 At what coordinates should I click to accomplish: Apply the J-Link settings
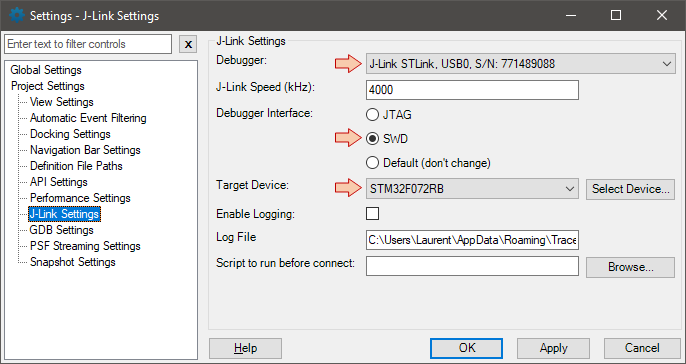click(553, 348)
